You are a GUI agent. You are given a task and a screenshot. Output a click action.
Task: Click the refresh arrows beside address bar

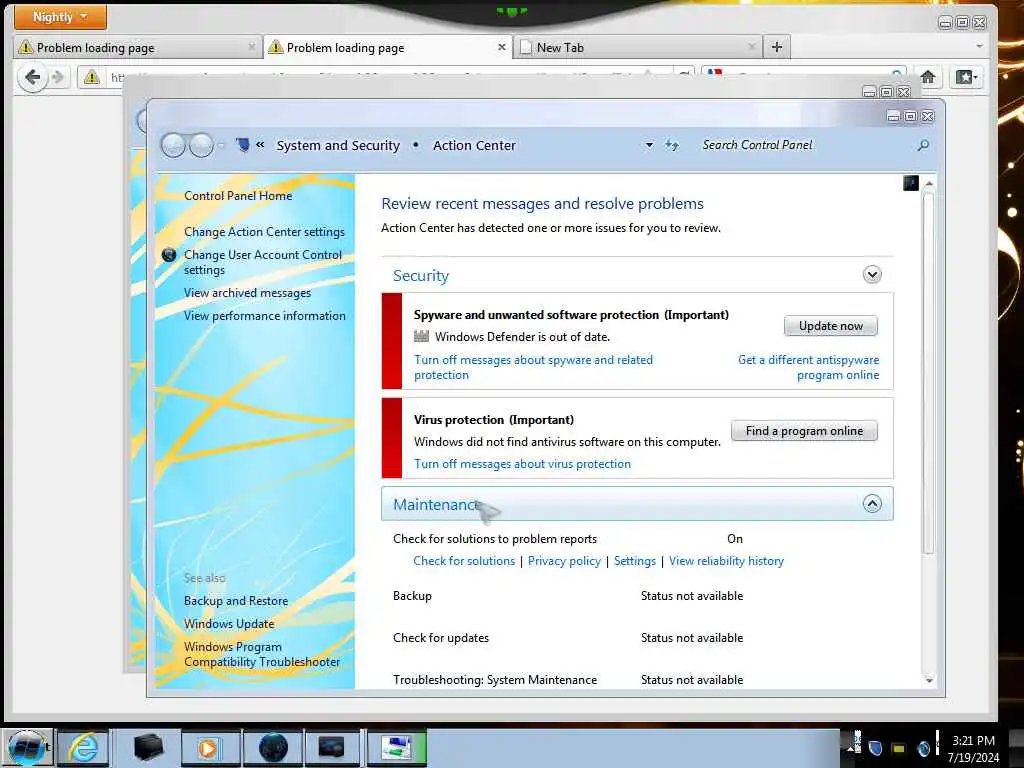pyautogui.click(x=671, y=145)
